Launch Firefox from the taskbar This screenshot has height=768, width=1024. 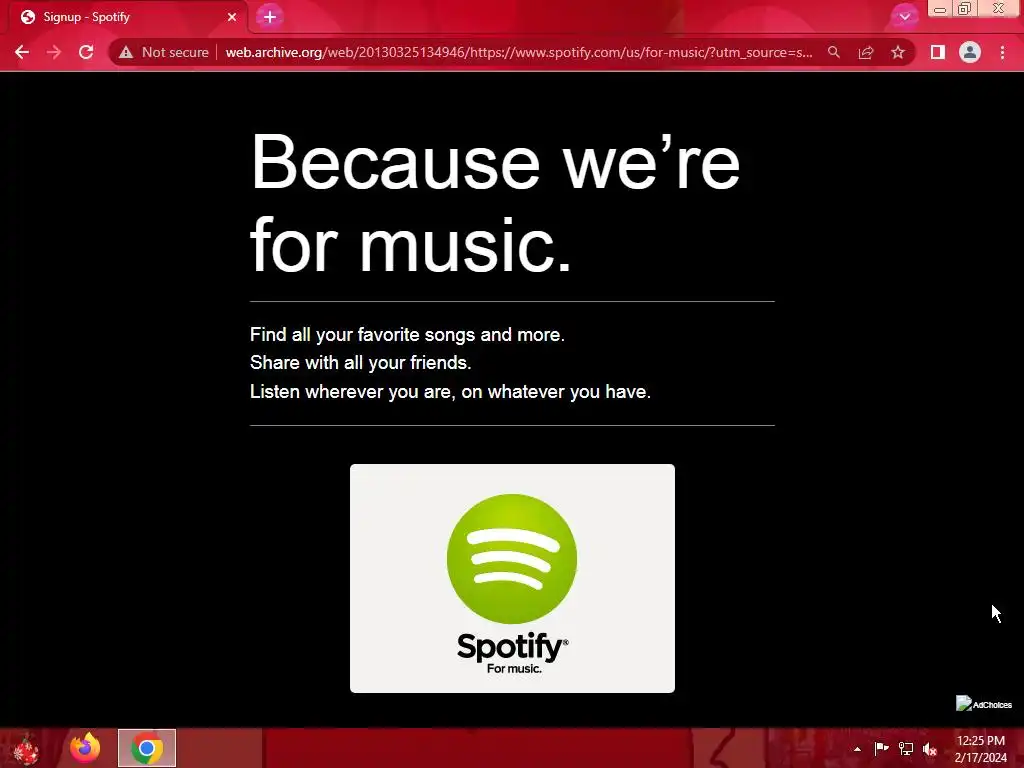[85, 748]
